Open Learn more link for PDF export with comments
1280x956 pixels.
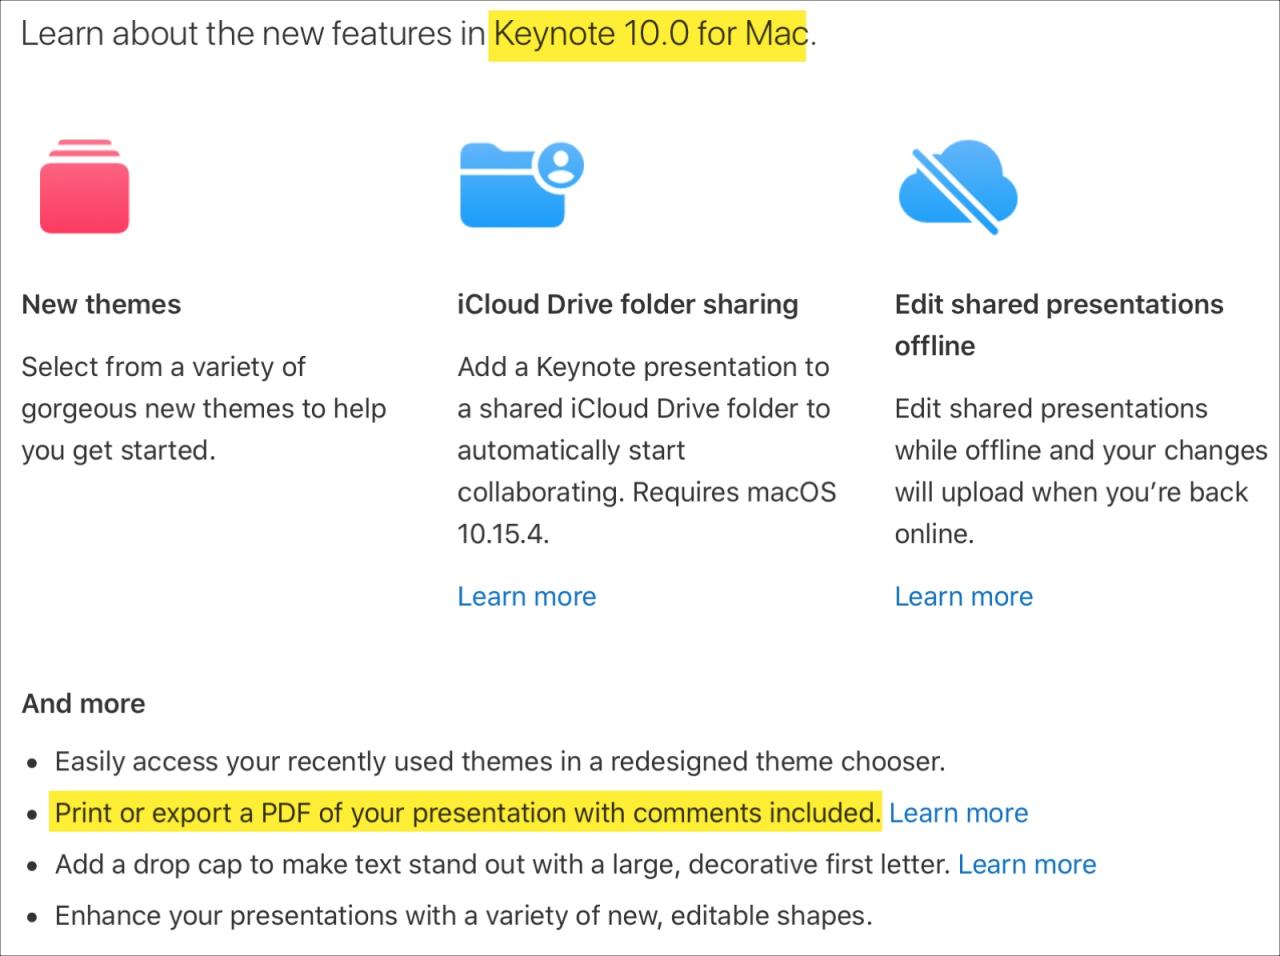[x=958, y=813]
